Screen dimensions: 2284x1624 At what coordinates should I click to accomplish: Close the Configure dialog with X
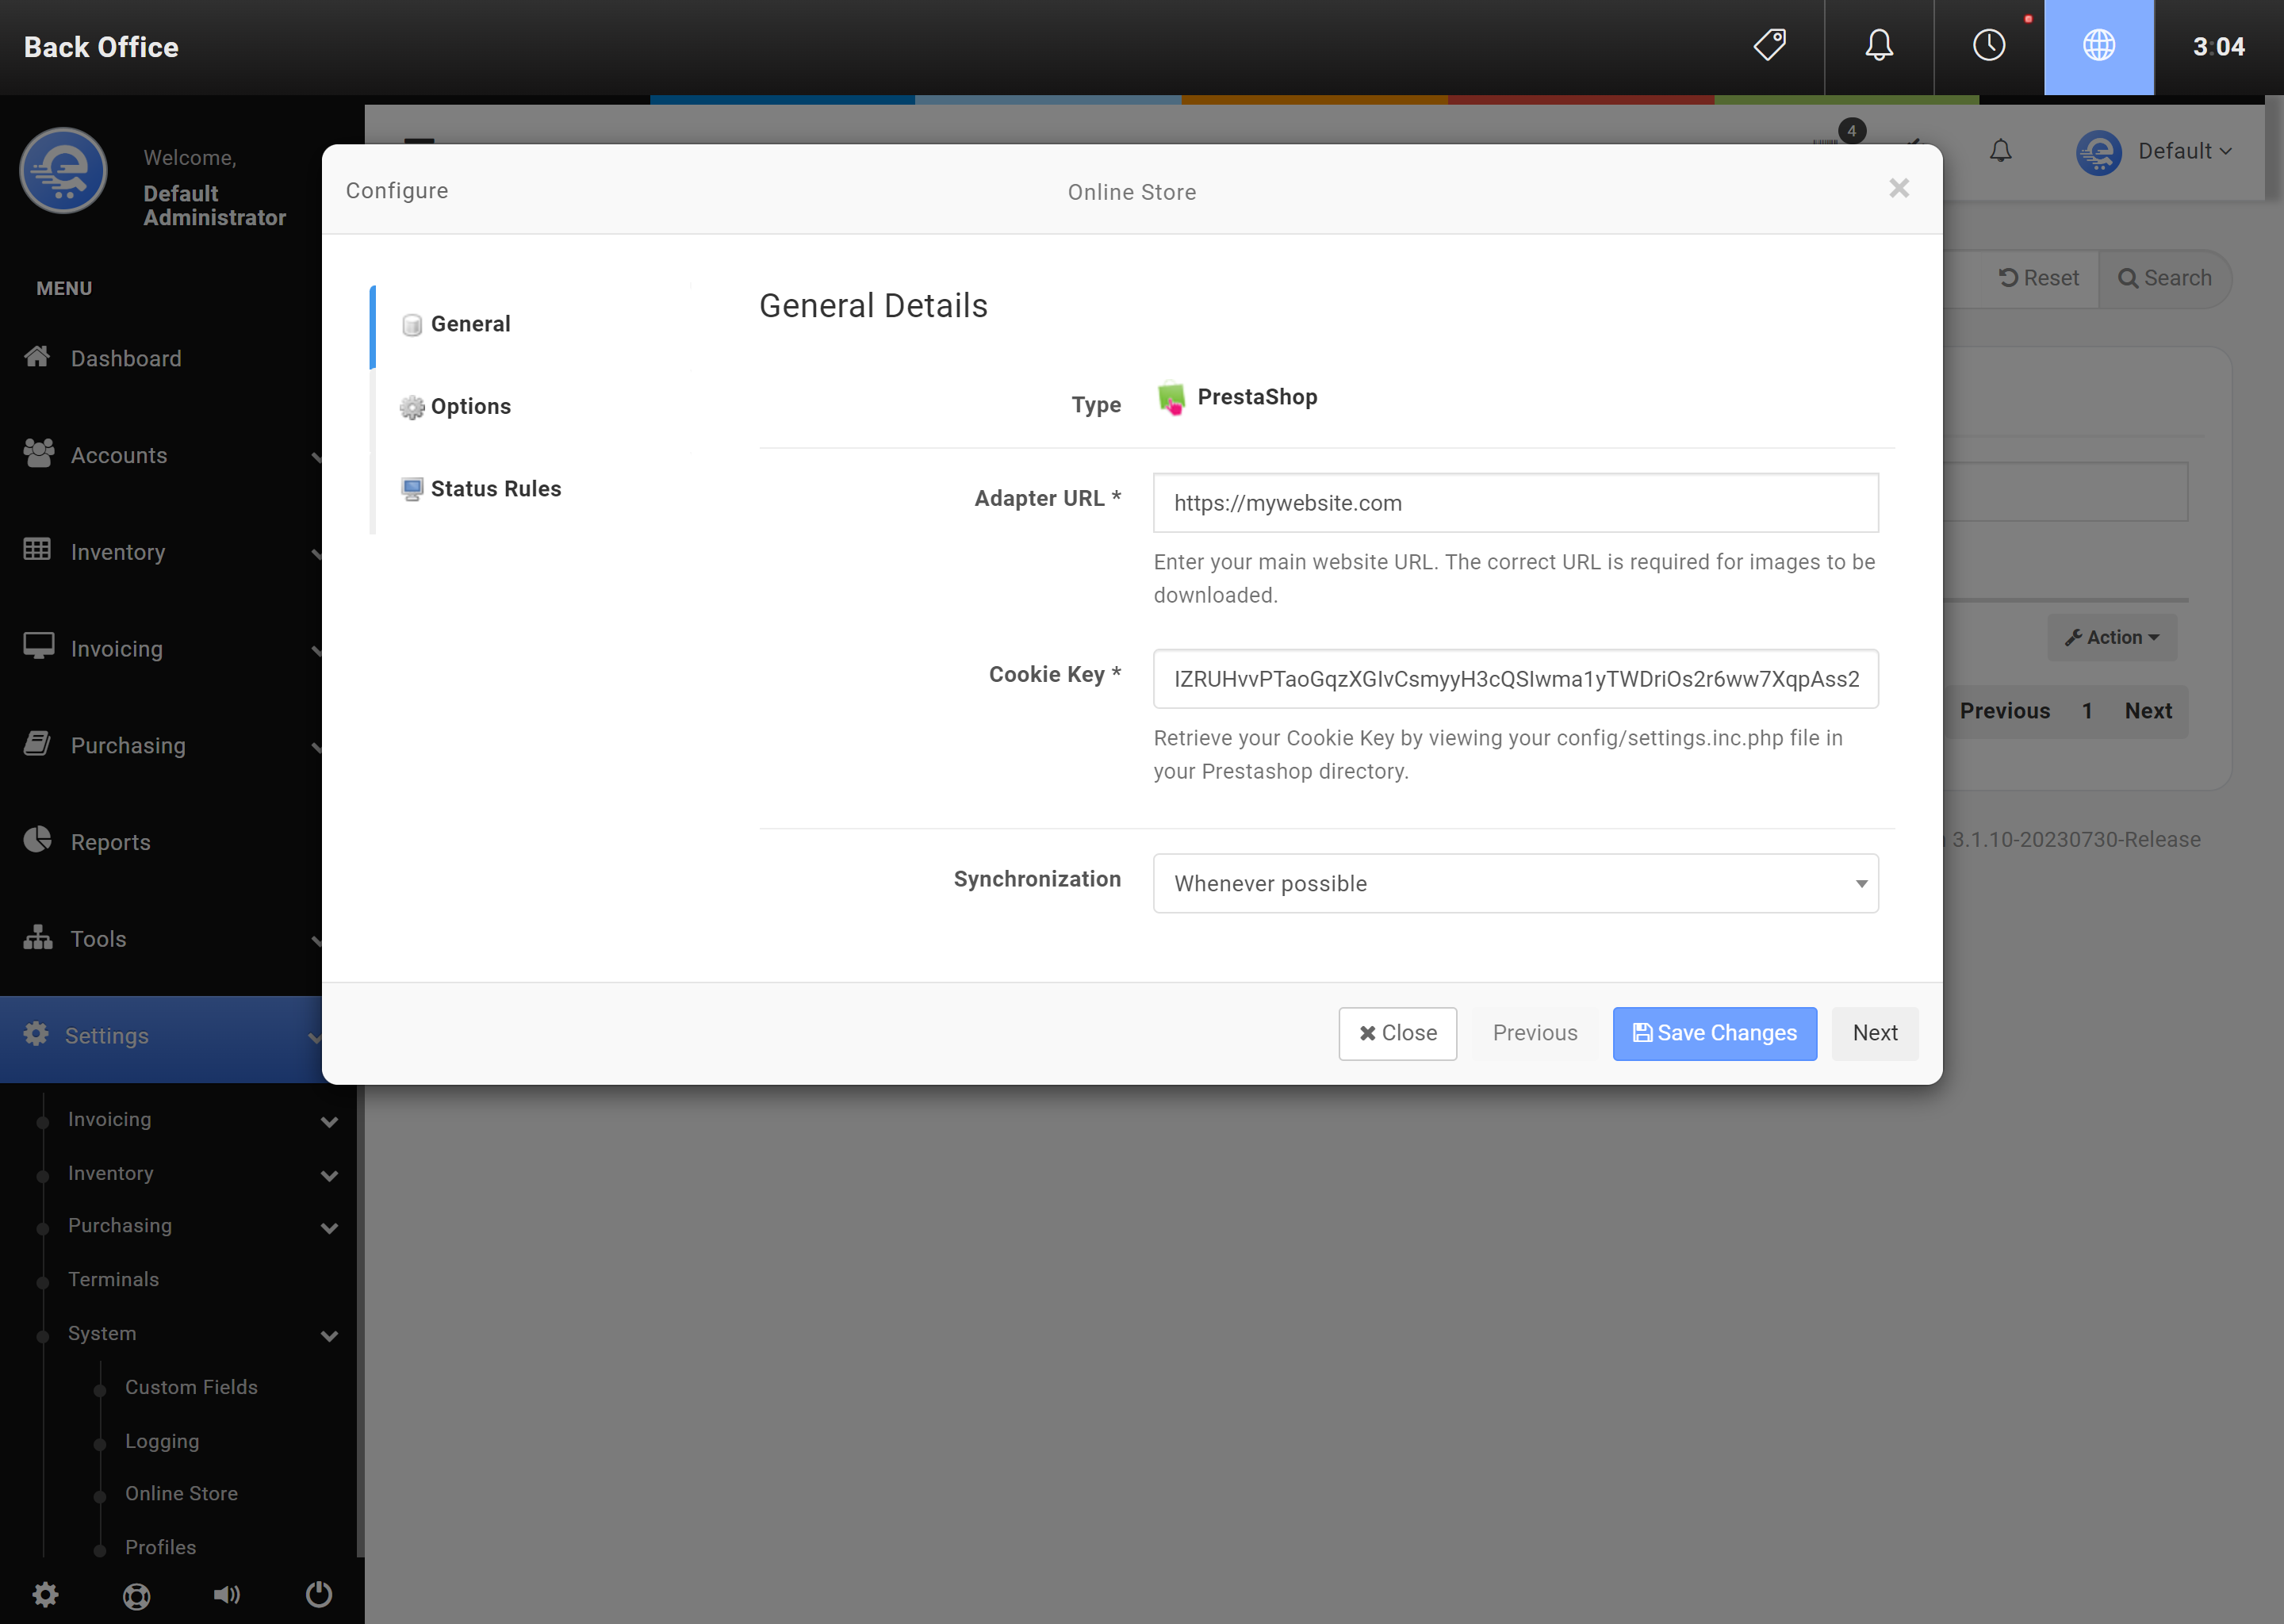1898,189
